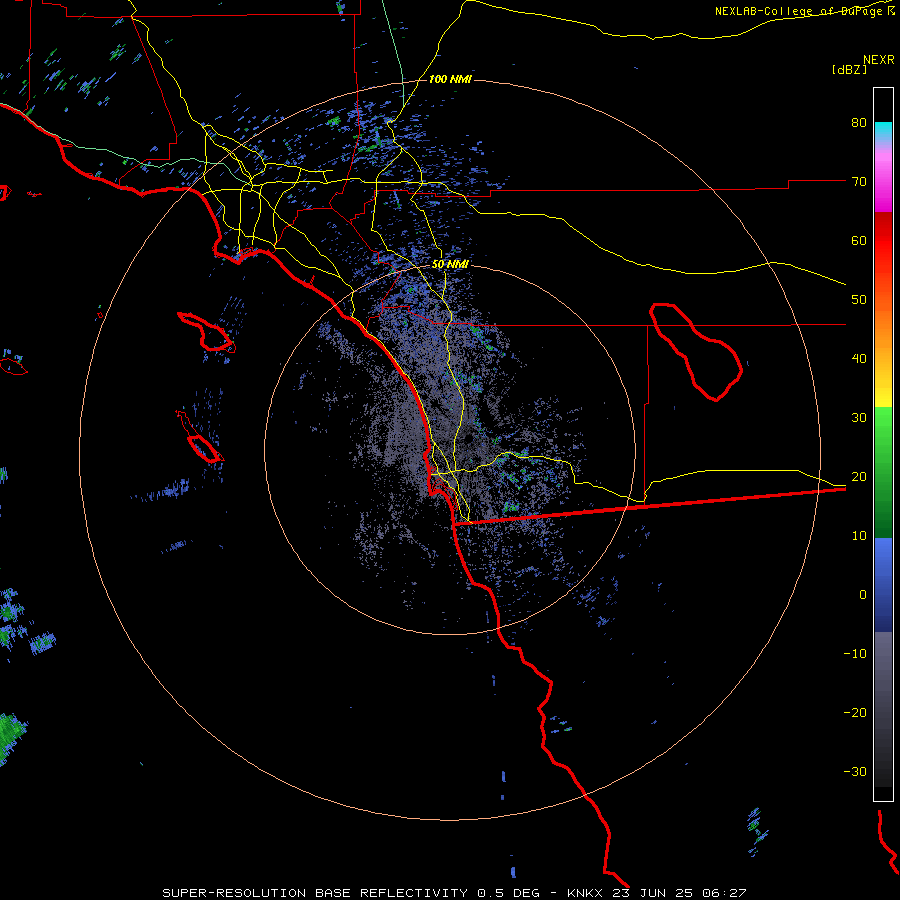Click the NEXR label above the color scale
900x900 pixels.
point(879,60)
